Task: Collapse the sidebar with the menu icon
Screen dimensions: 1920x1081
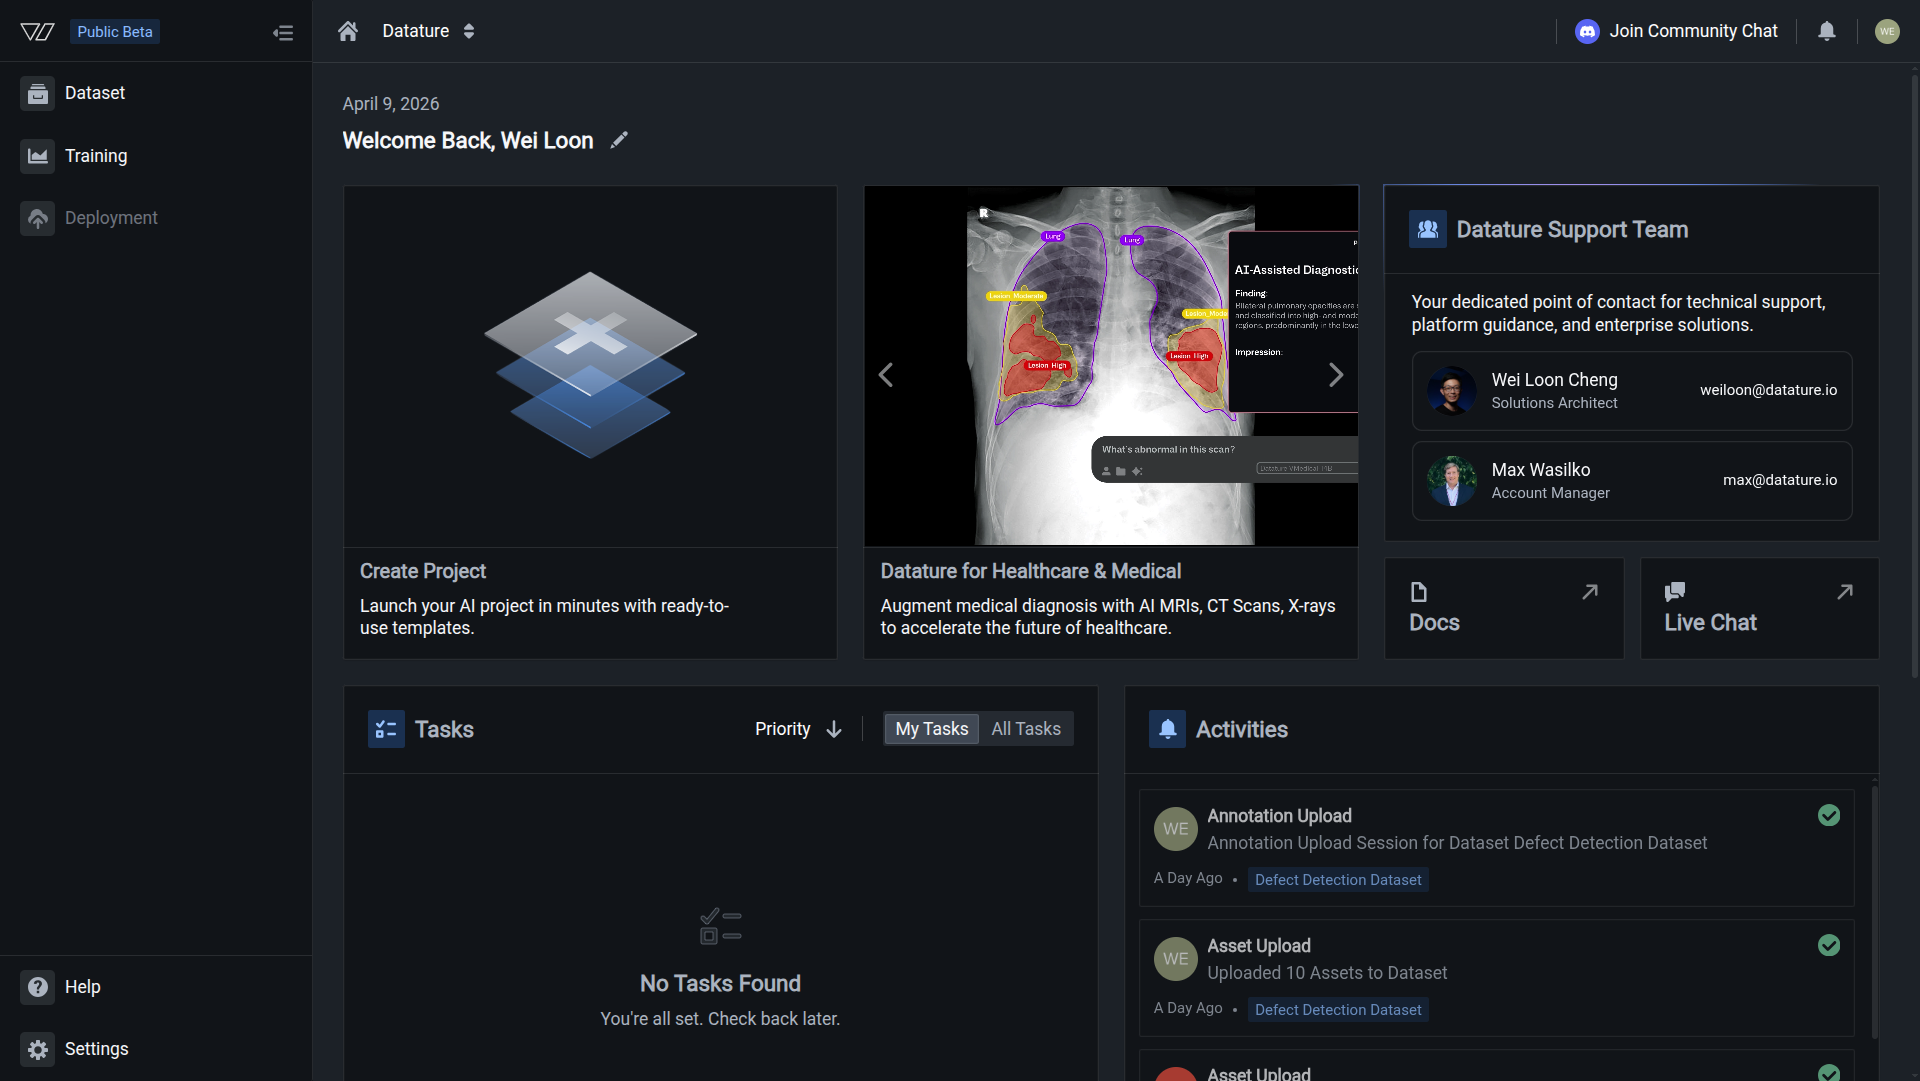Action: [x=283, y=33]
